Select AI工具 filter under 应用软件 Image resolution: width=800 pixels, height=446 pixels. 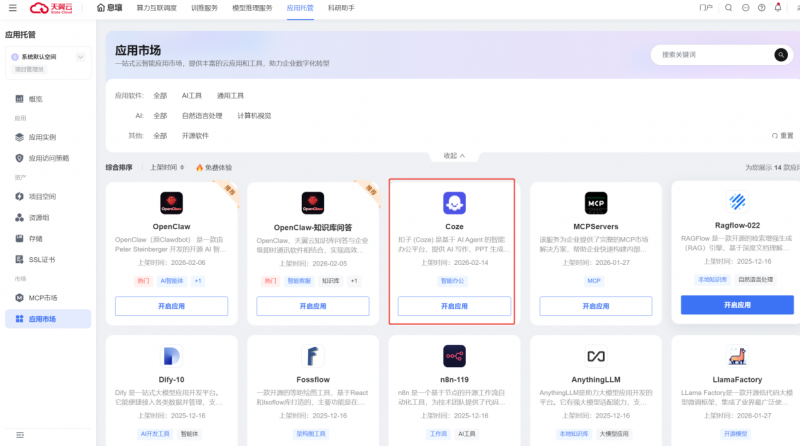tap(192, 96)
